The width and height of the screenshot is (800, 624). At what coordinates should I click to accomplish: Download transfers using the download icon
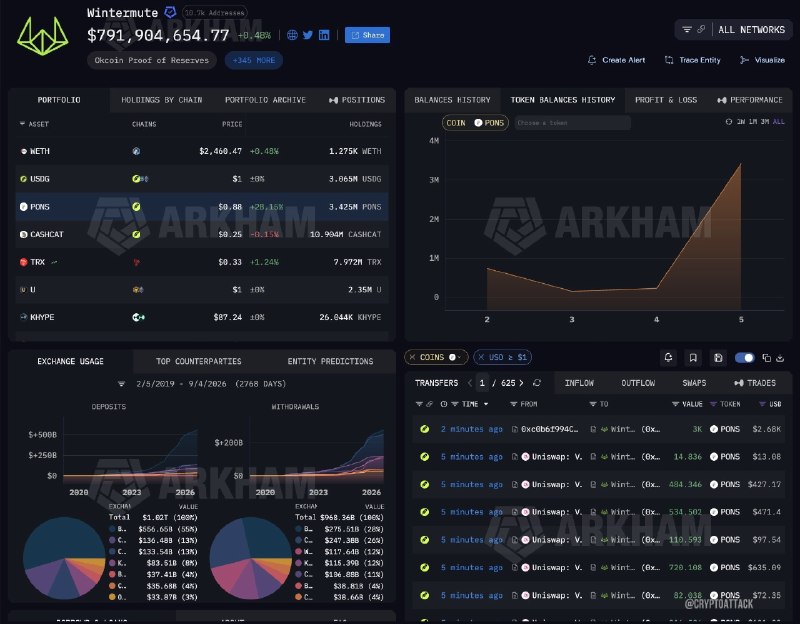780,358
